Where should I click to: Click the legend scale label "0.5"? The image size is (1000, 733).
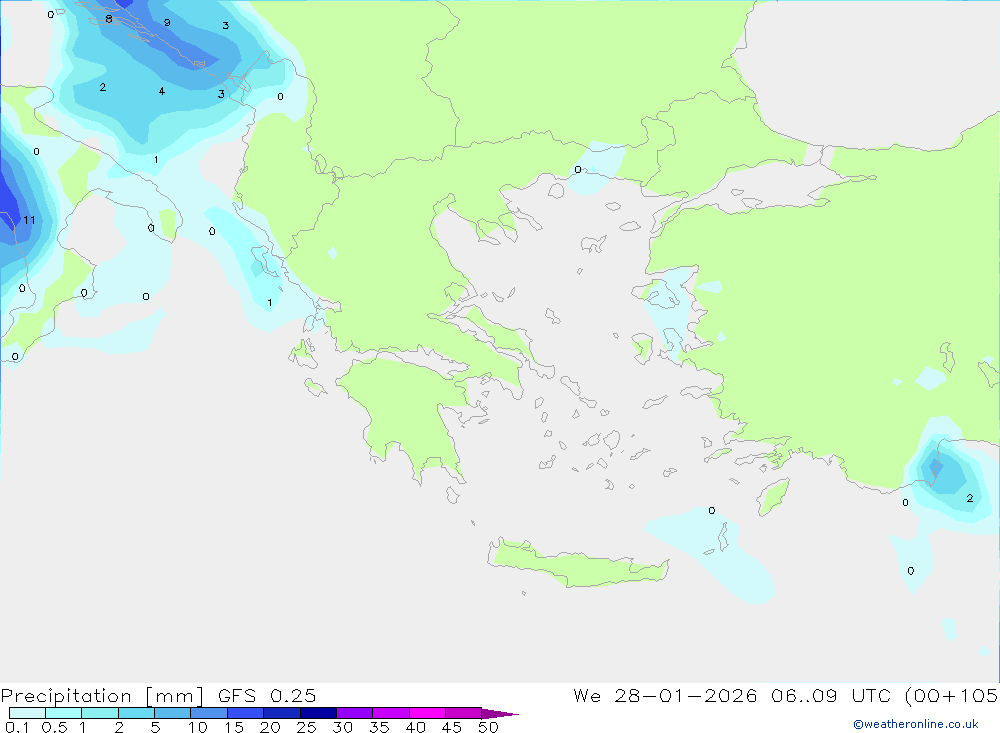click(54, 727)
